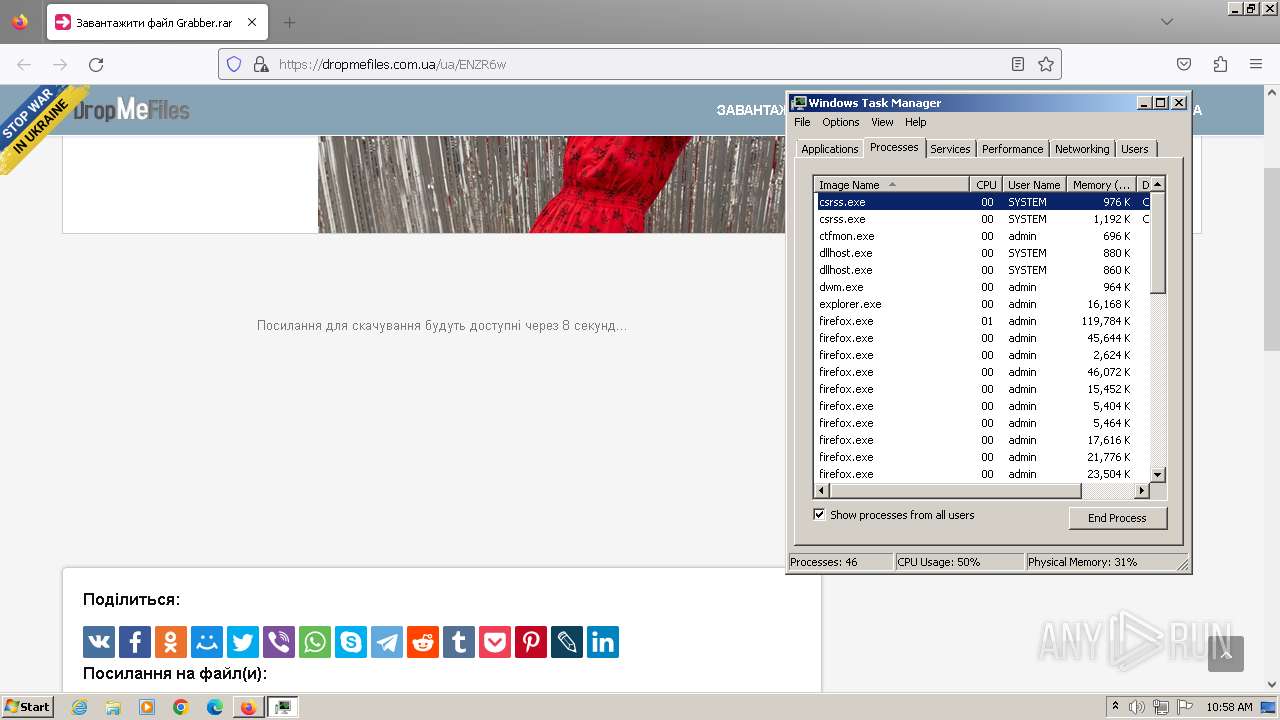Screen dimensions: 1280x720
Task: Share the file via Telegram
Action: (x=387, y=642)
